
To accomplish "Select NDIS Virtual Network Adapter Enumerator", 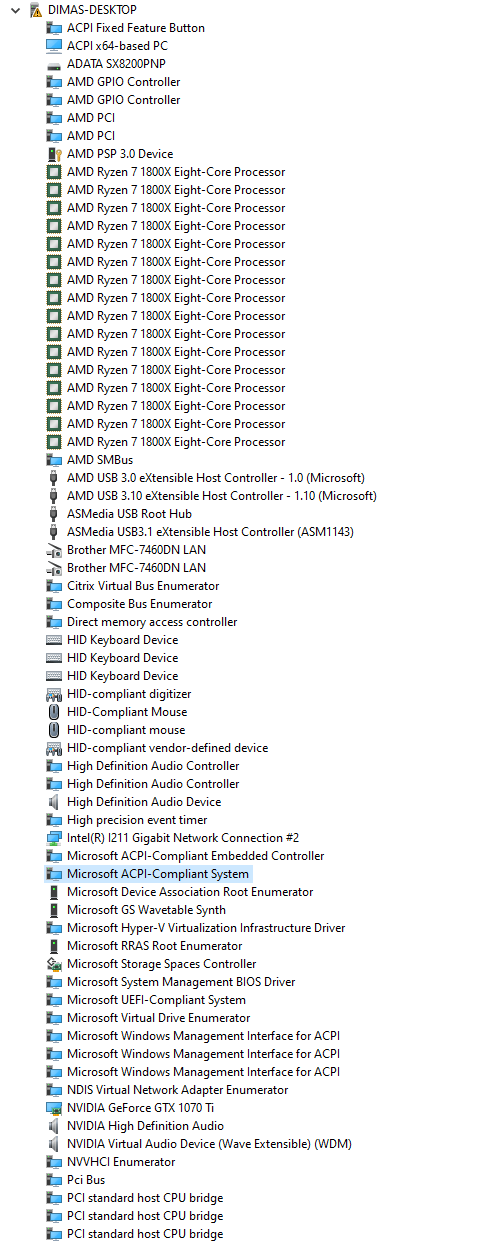I will [178, 1090].
